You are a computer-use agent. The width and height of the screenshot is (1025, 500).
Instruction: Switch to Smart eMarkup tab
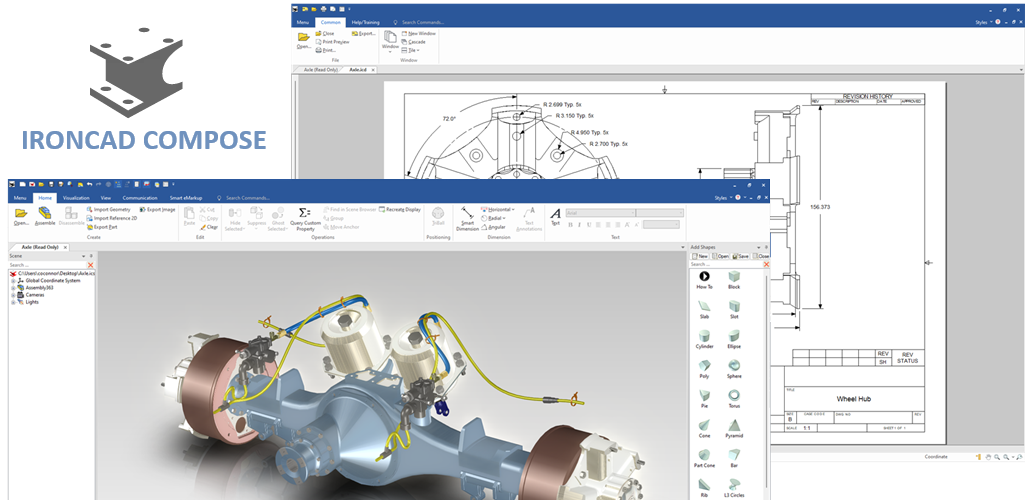[186, 198]
